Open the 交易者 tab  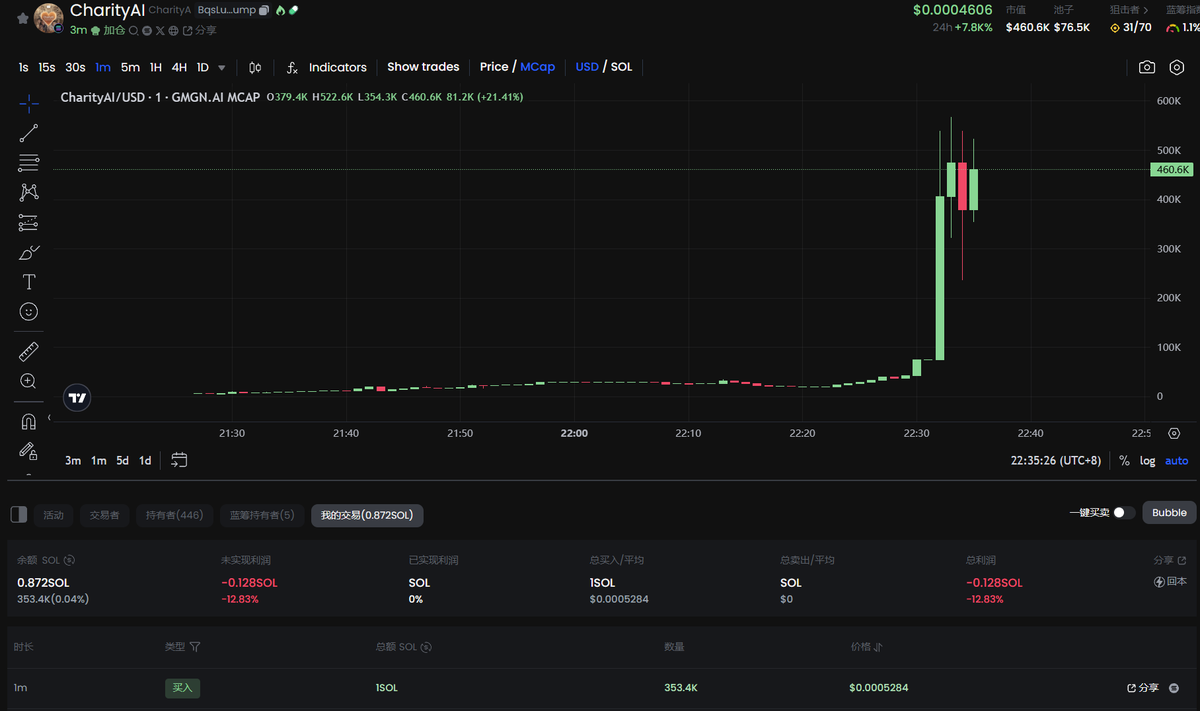tap(104, 515)
